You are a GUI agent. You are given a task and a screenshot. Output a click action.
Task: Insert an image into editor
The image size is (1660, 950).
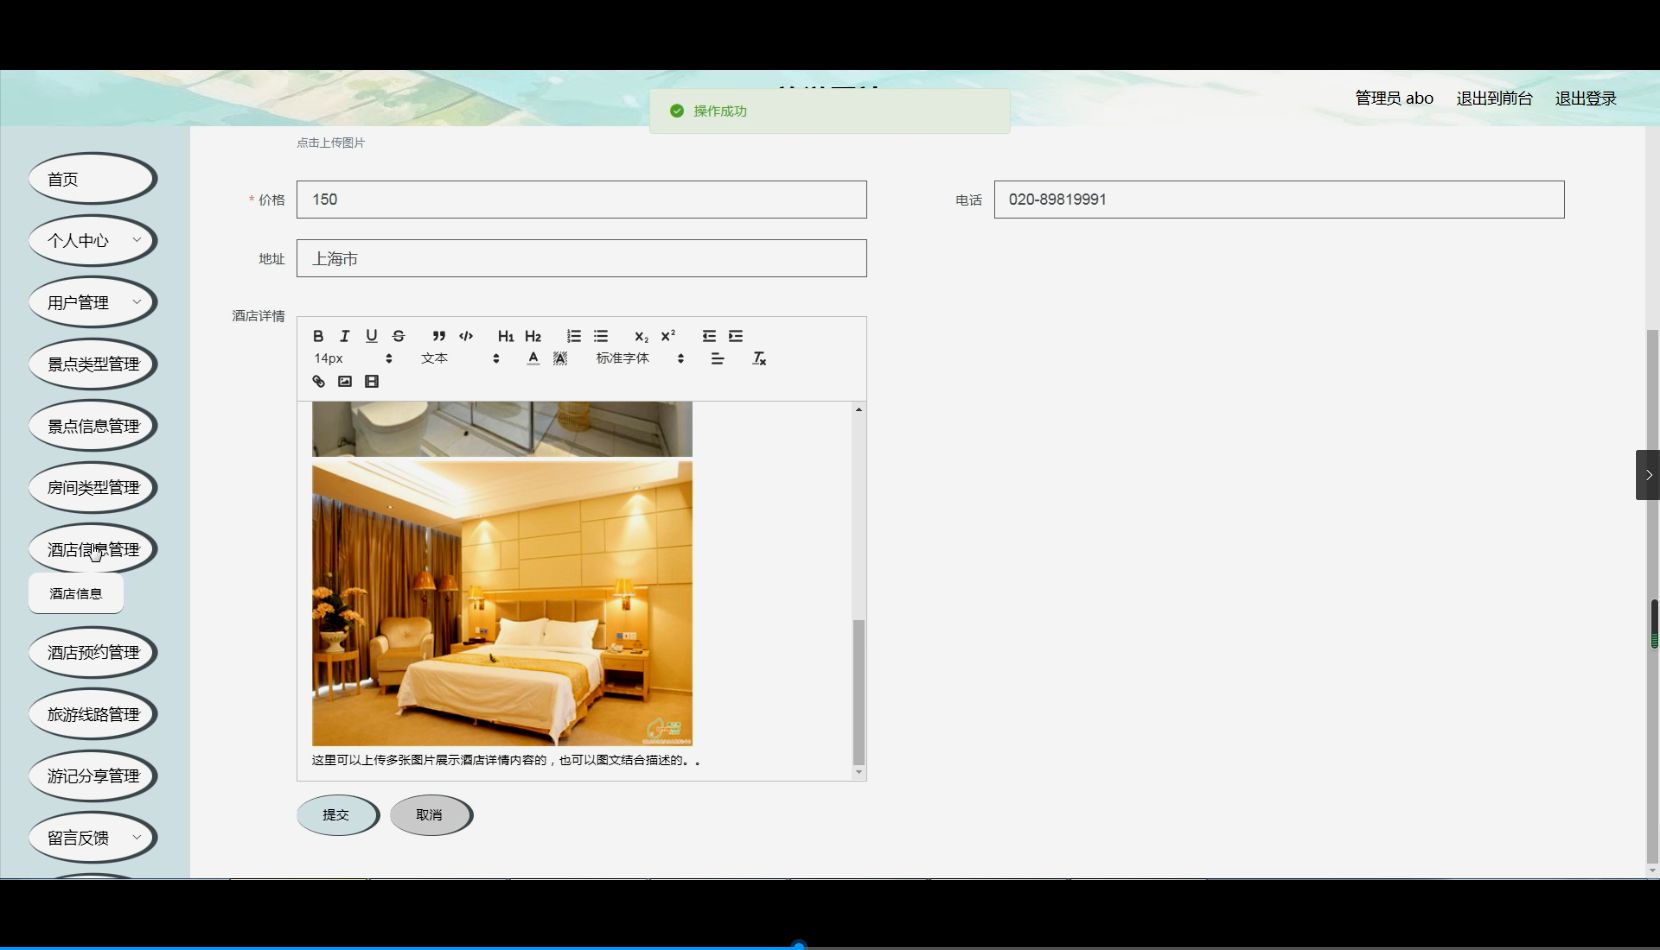click(345, 381)
